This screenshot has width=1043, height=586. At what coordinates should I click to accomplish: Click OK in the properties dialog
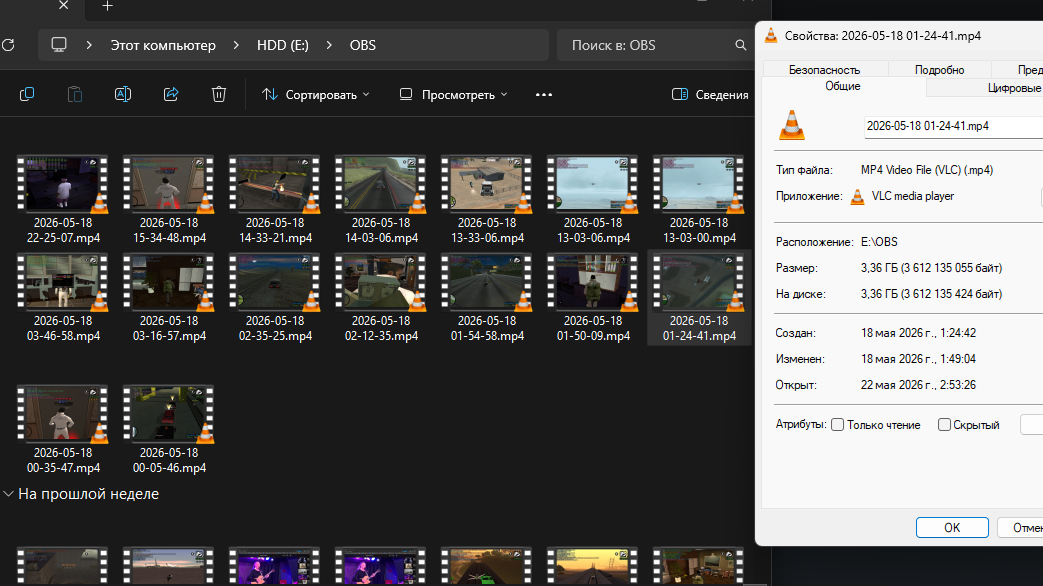tap(952, 527)
